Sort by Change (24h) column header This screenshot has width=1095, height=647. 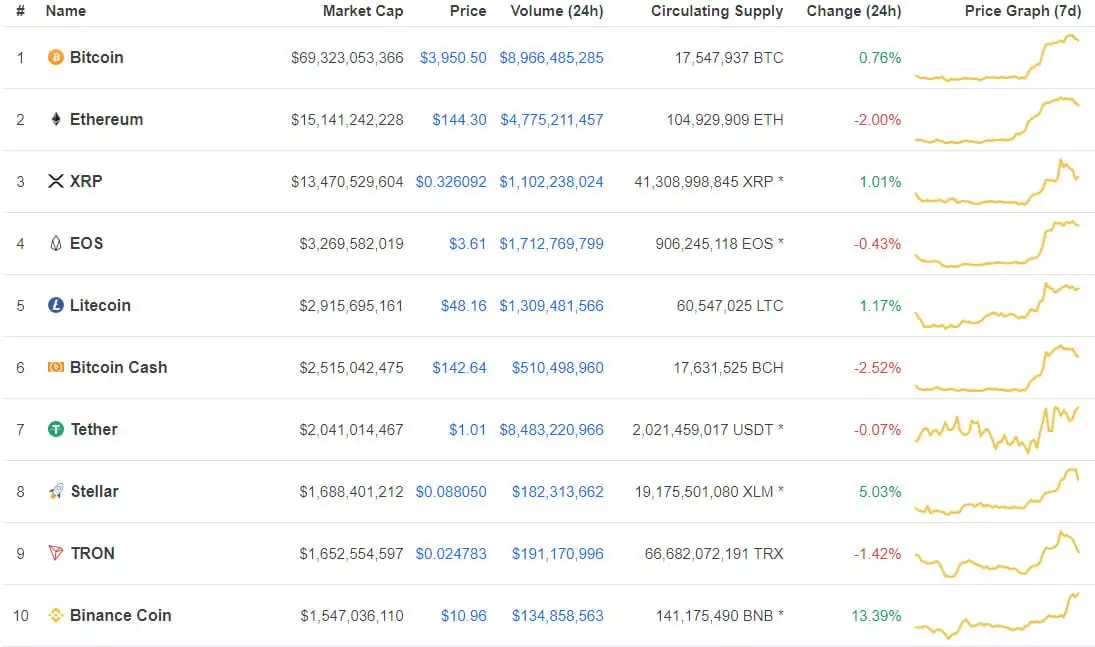click(853, 11)
